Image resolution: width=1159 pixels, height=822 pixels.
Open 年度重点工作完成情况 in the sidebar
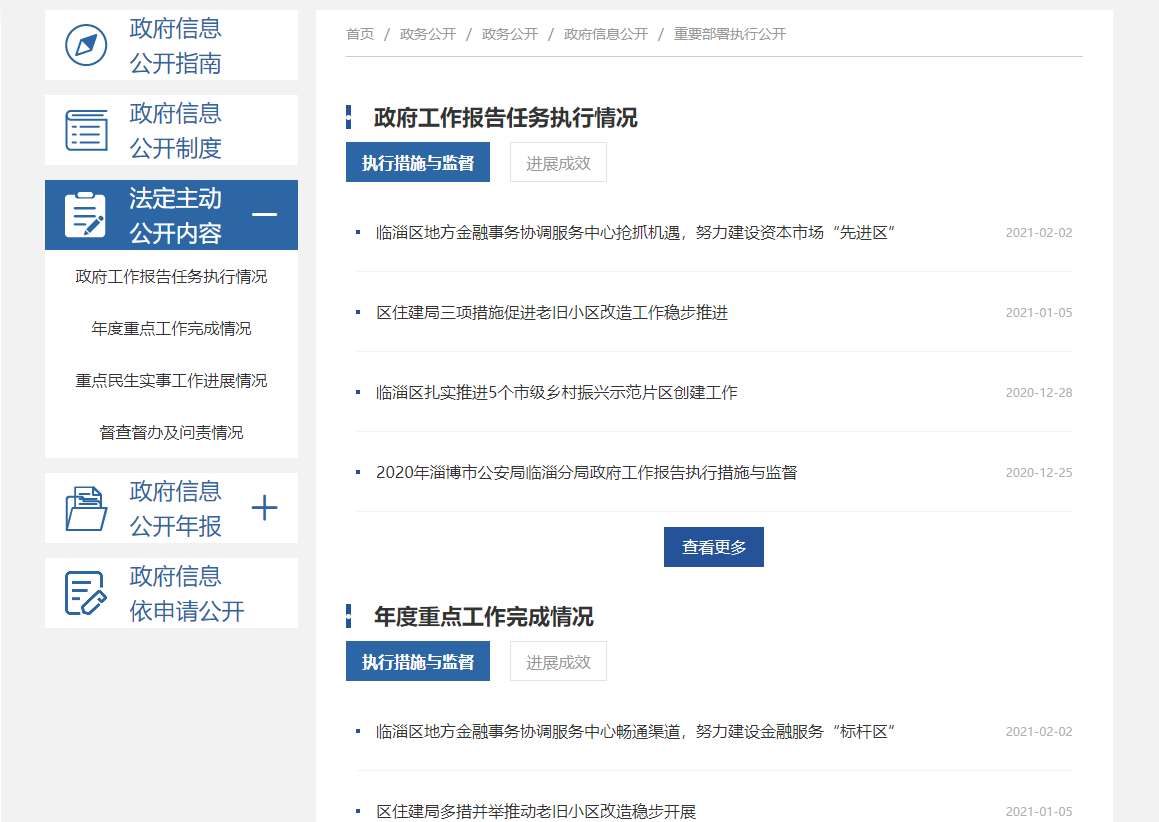coord(171,329)
